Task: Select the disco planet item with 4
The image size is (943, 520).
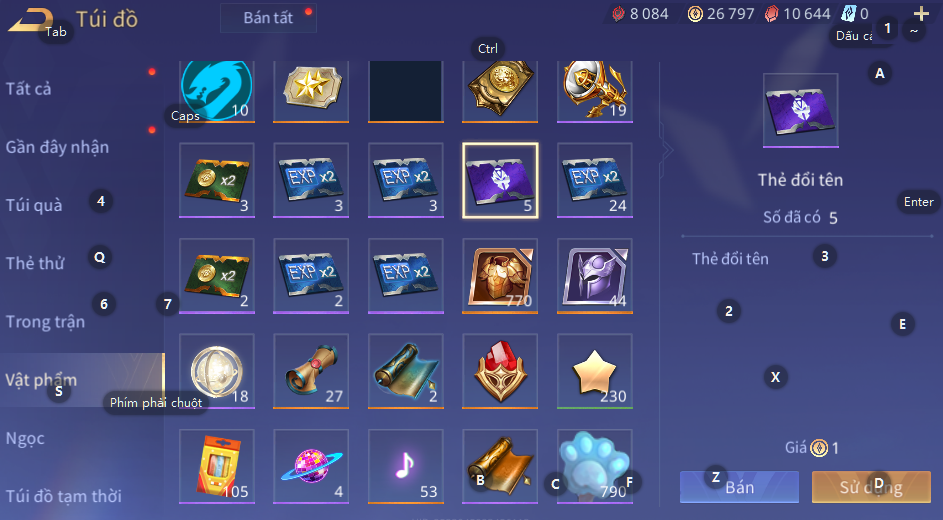Action: (311, 466)
